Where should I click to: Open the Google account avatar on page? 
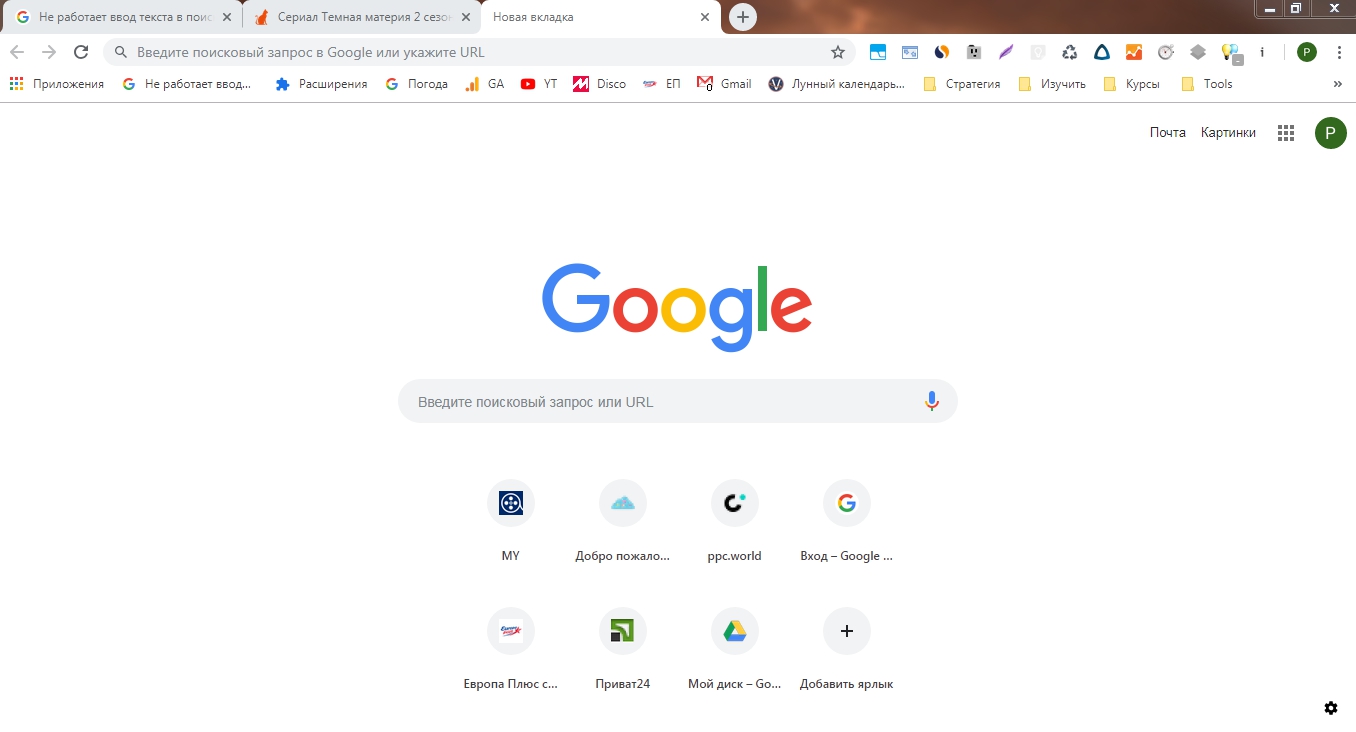(1330, 132)
